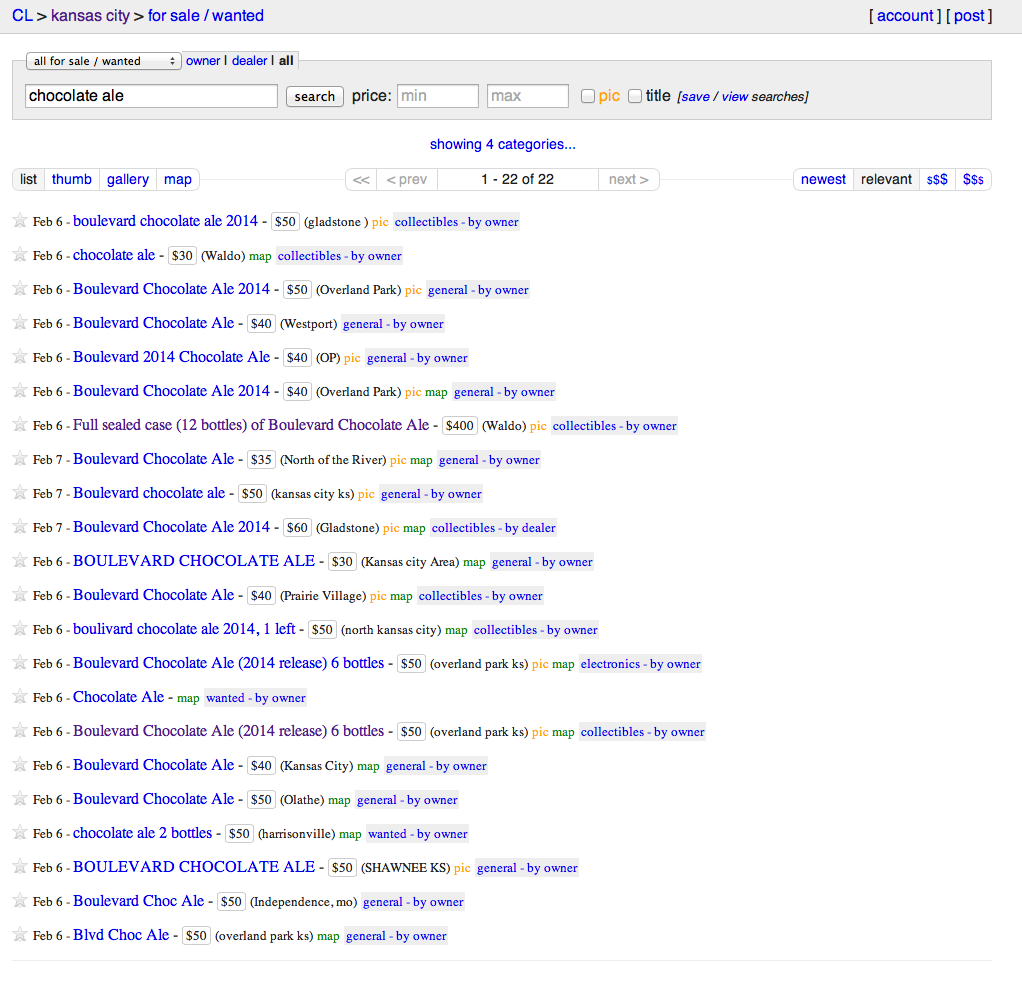Open the CL home link

[x=22, y=16]
